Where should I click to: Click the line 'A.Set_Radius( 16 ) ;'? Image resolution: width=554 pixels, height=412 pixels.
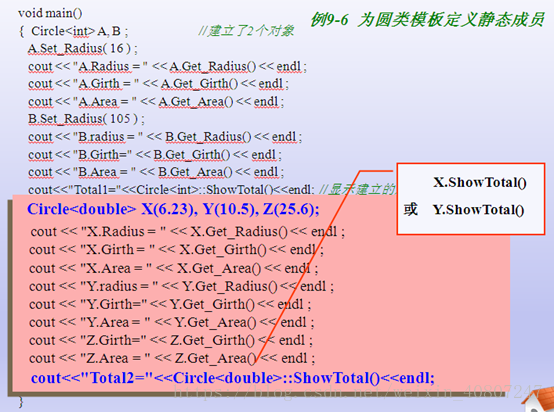83,48
